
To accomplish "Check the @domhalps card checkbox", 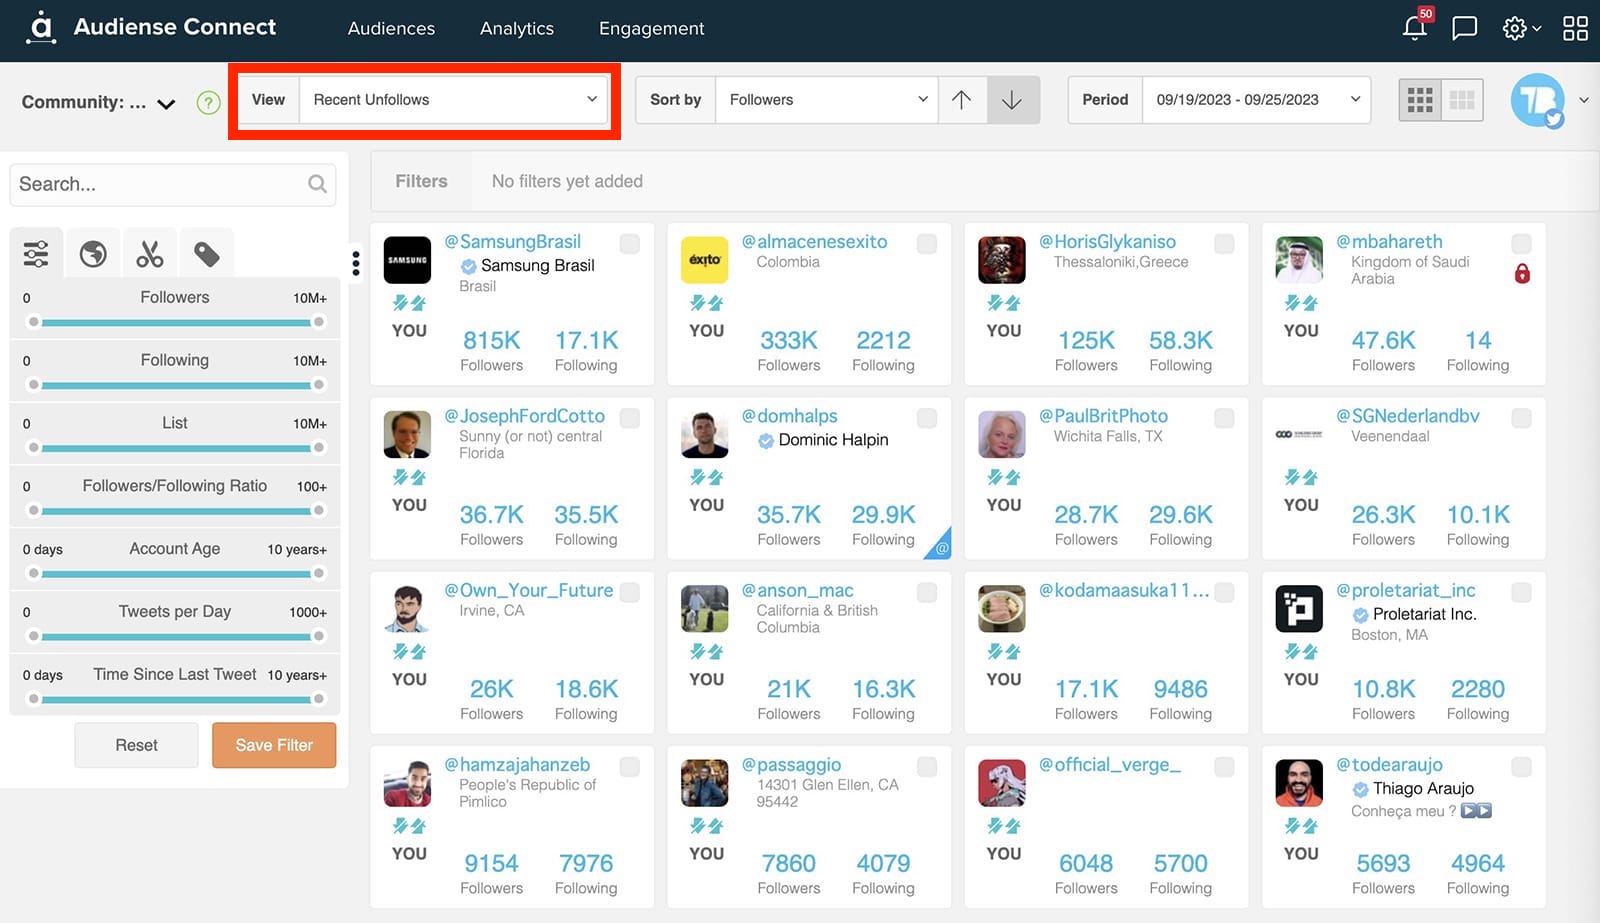I will point(927,418).
